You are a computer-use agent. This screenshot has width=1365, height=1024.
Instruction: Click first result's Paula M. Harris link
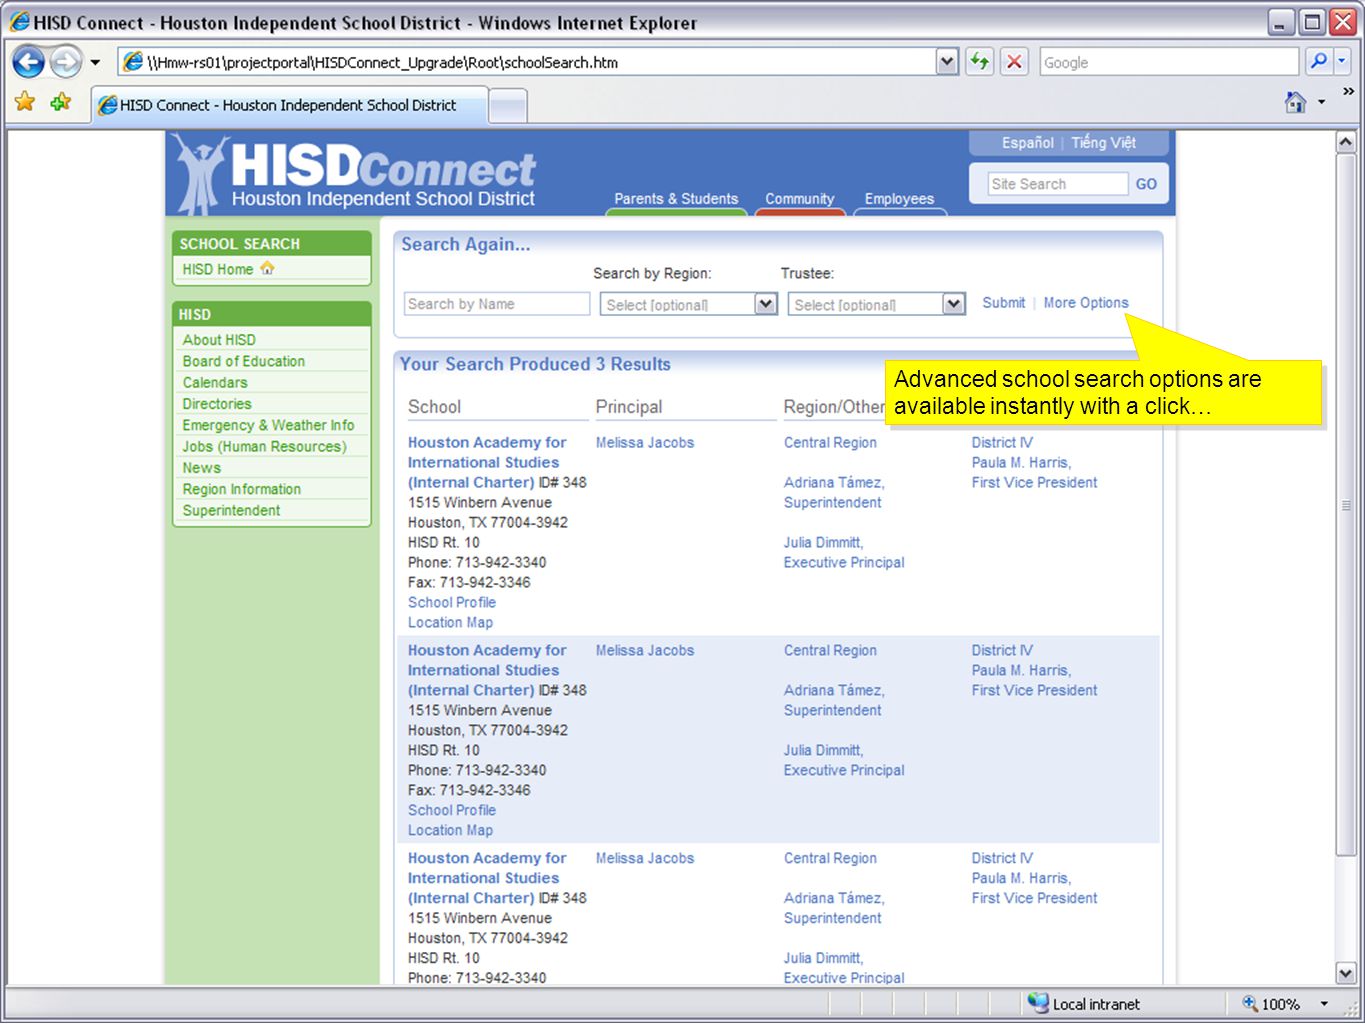pos(1021,462)
